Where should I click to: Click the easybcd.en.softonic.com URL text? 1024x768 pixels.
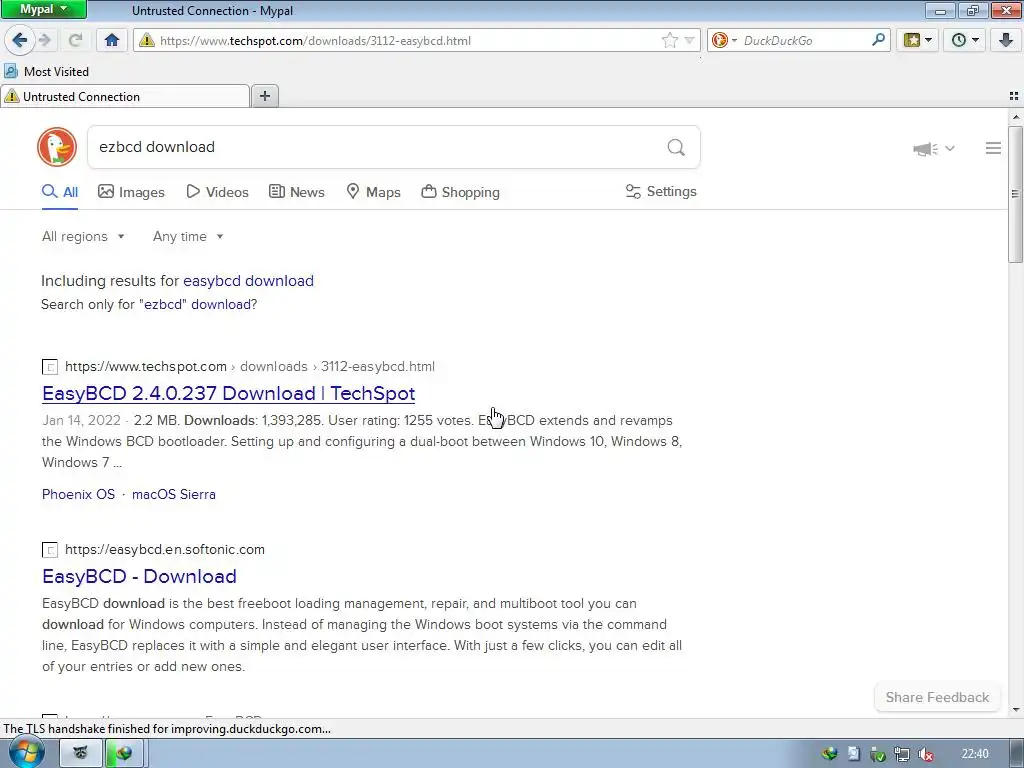click(x=165, y=549)
